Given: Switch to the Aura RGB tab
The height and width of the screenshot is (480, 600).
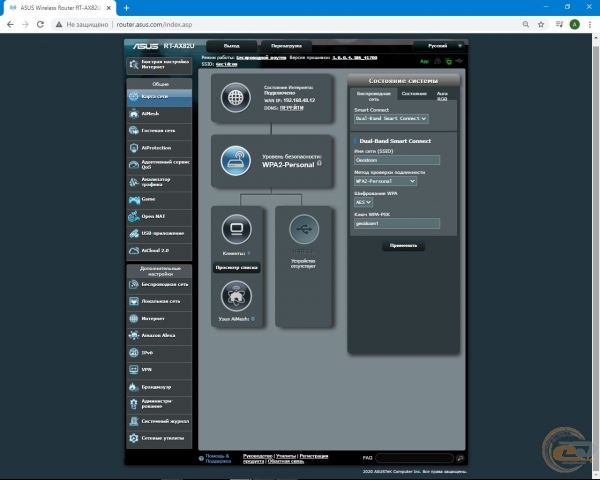Looking at the screenshot, I should tap(442, 96).
